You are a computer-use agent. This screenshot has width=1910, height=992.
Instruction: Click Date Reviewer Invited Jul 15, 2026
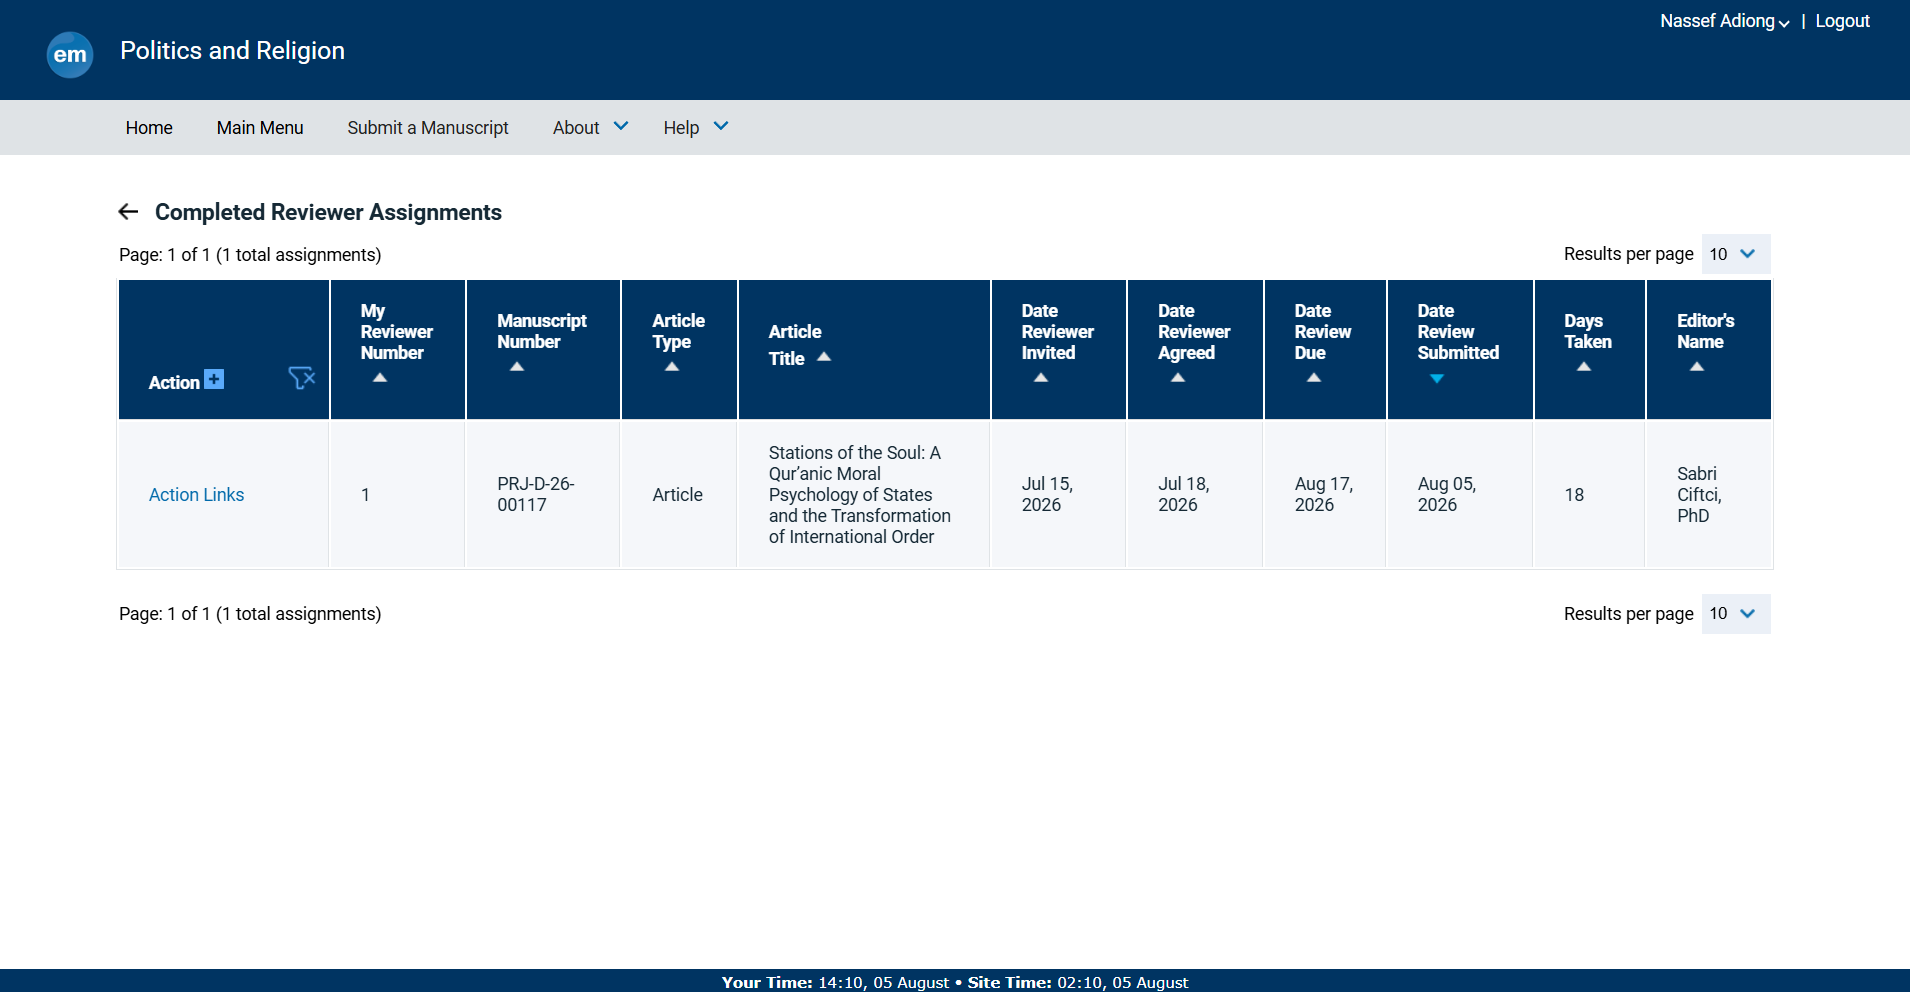click(x=1047, y=494)
